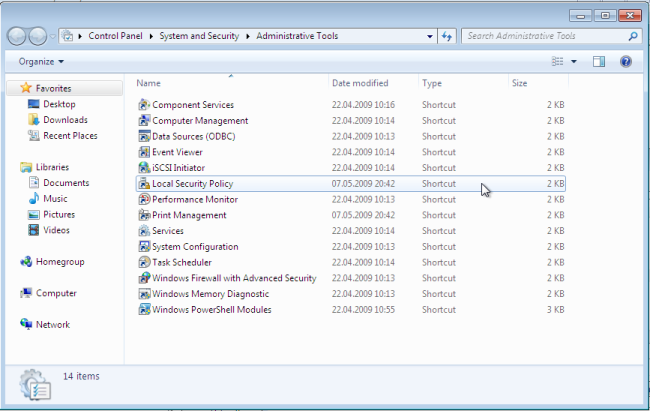
Task: Refresh the Administrative Tools folder
Action: click(x=447, y=36)
